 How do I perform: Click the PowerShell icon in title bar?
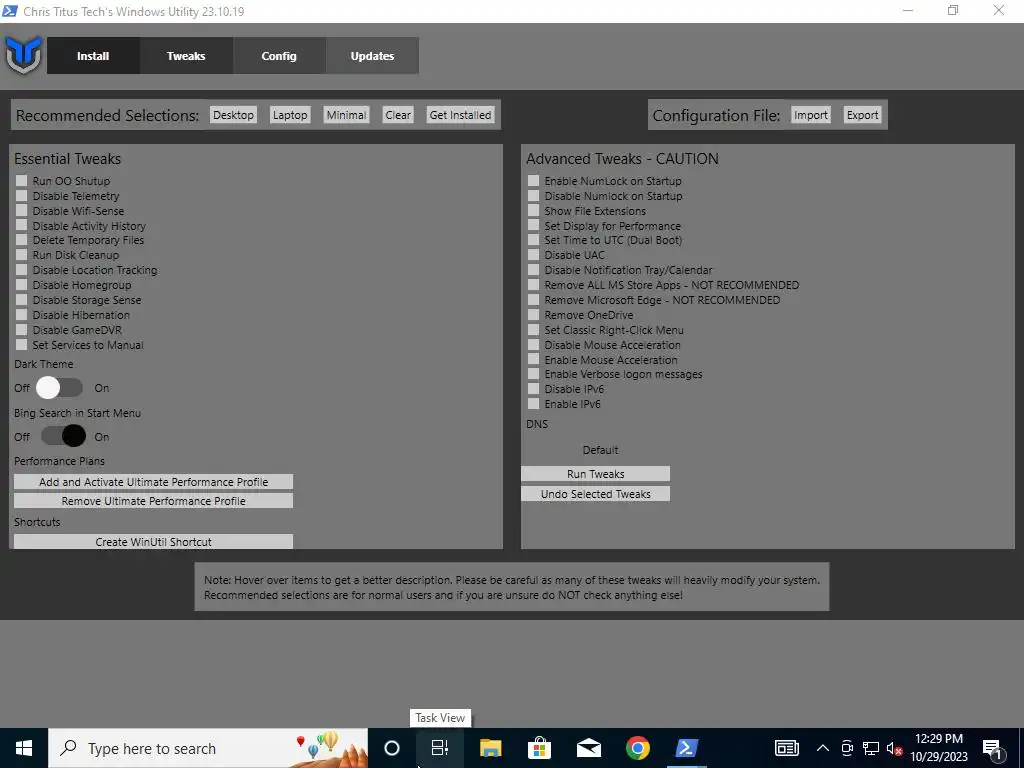(10, 11)
